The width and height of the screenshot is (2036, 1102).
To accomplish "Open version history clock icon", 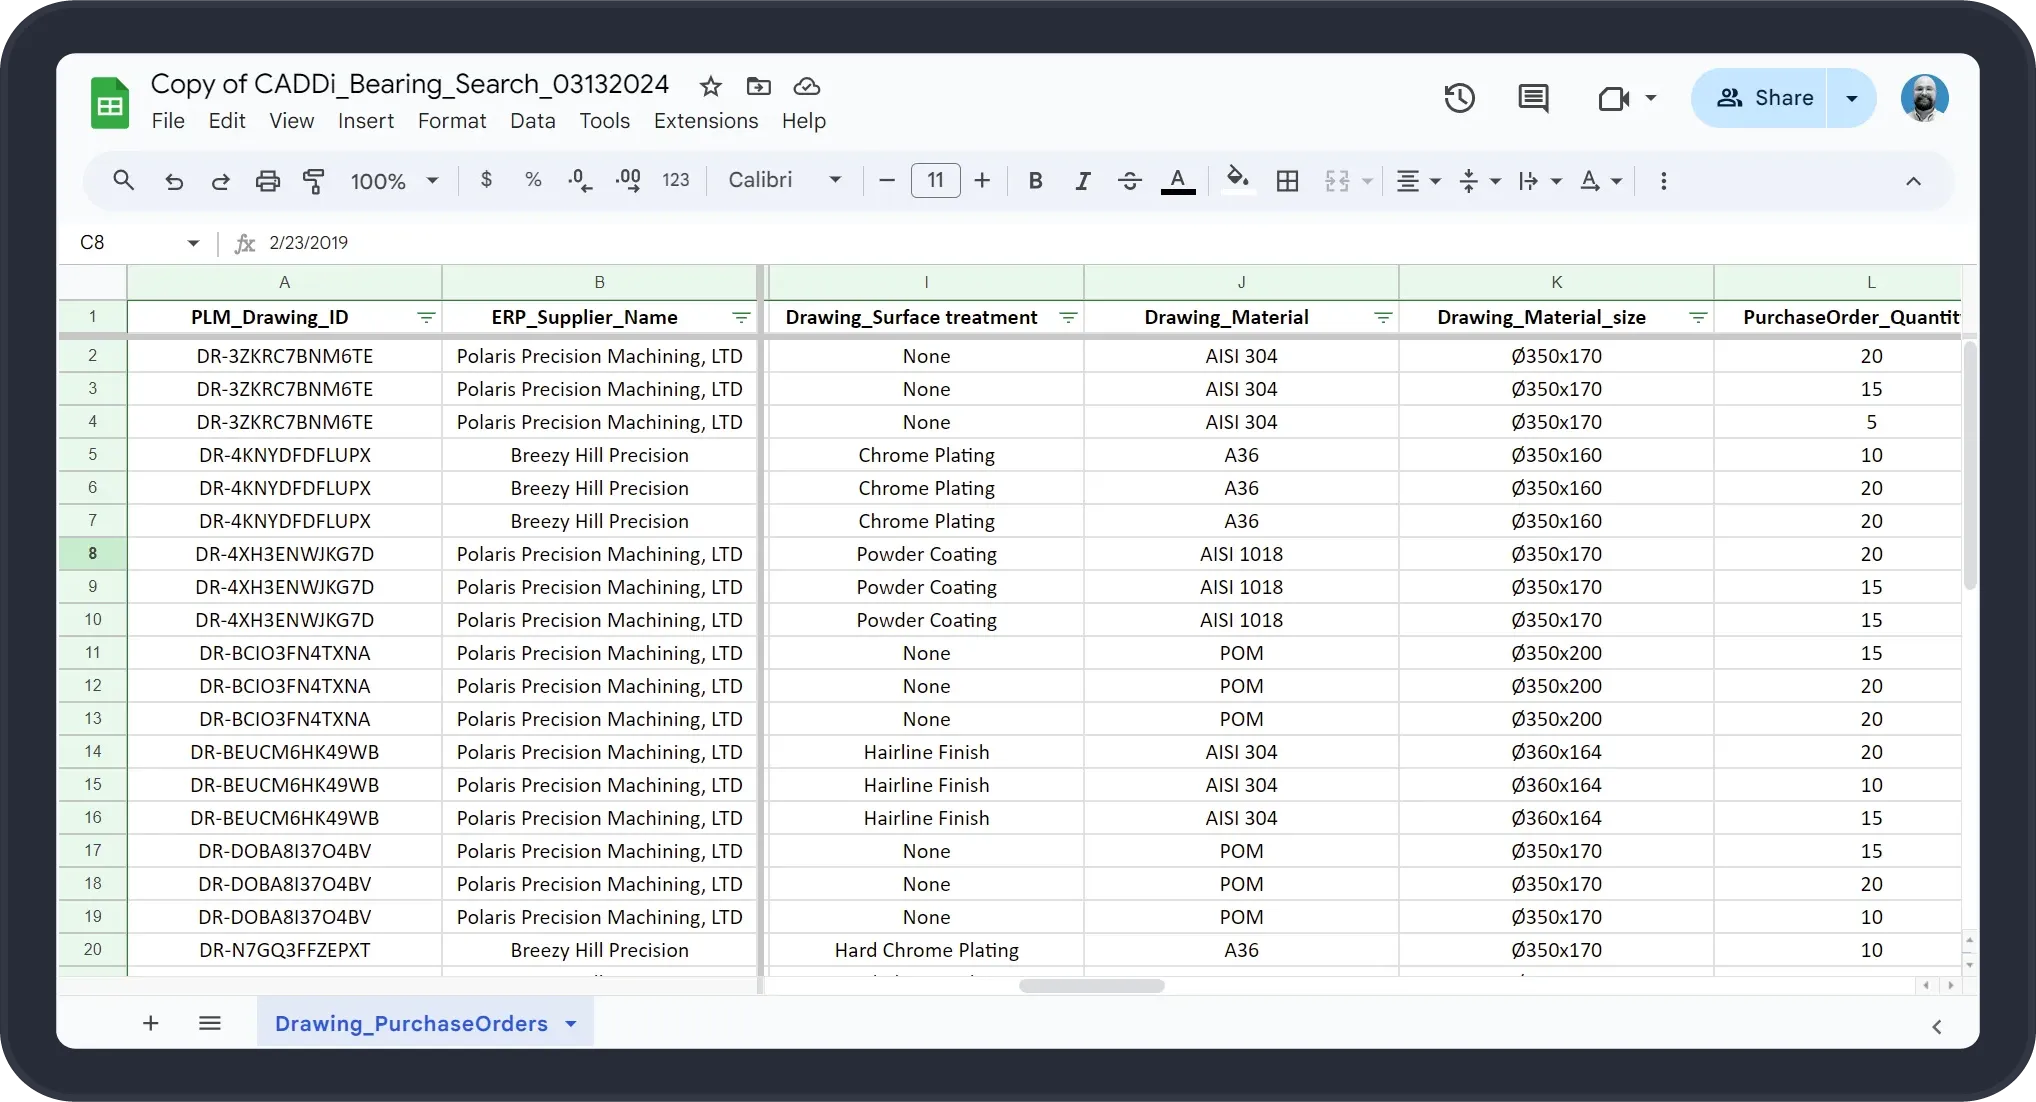I will 1459,98.
